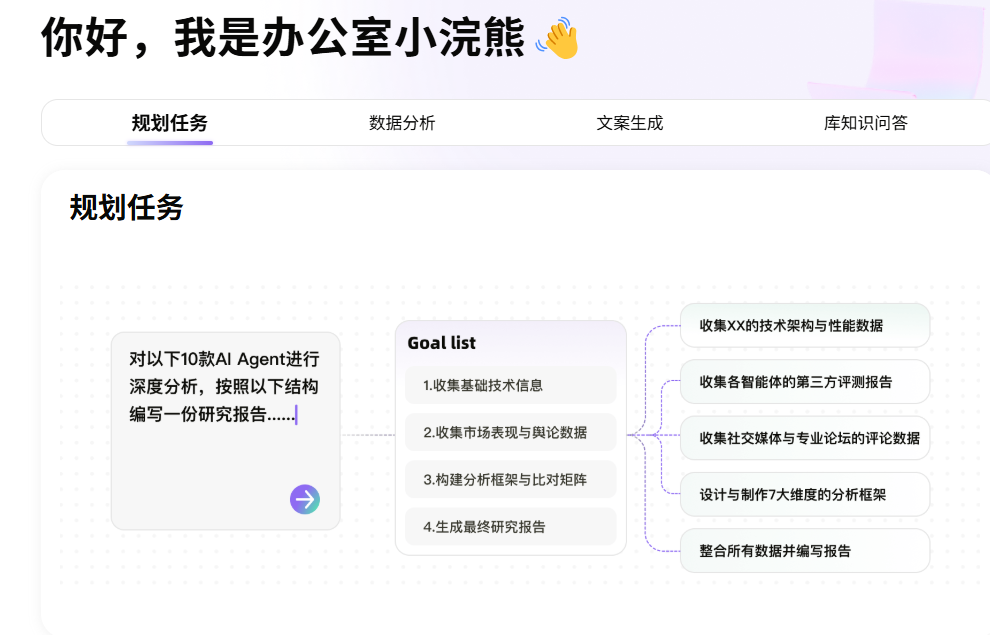Click the waving hand emoji
Image resolution: width=990 pixels, height=635 pixels.
(x=558, y=37)
